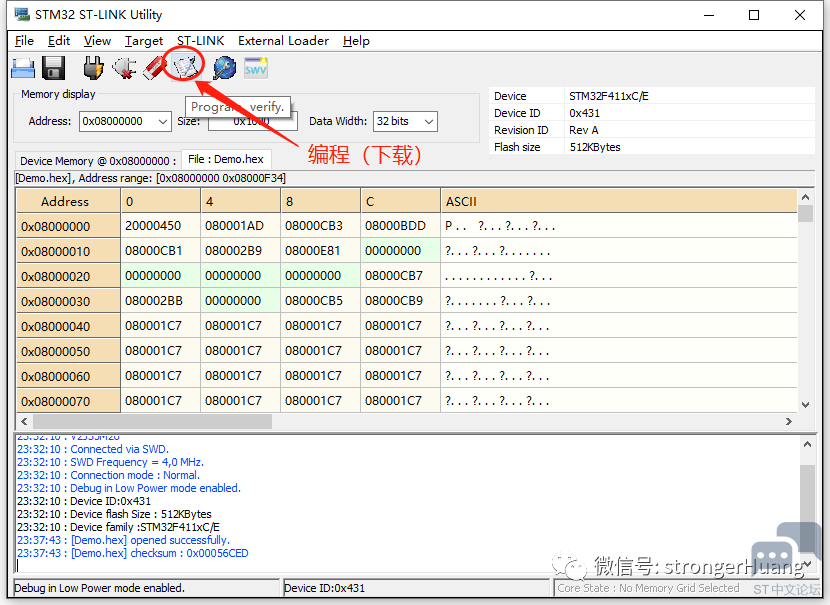
Task: Open the File menu
Action: pyautogui.click(x=24, y=41)
